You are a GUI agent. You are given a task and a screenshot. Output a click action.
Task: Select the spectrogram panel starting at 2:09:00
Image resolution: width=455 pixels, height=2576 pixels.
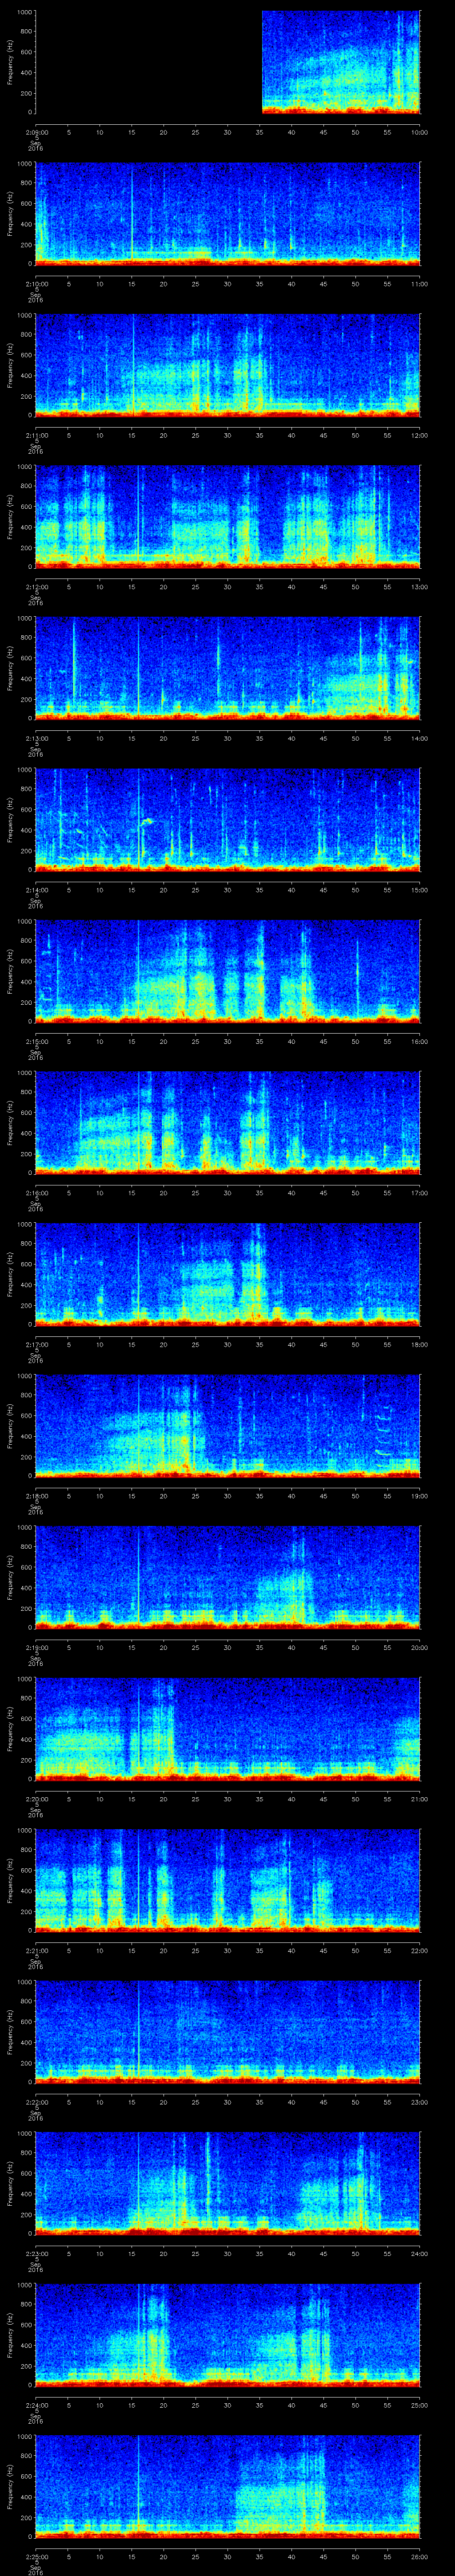(x=227, y=62)
